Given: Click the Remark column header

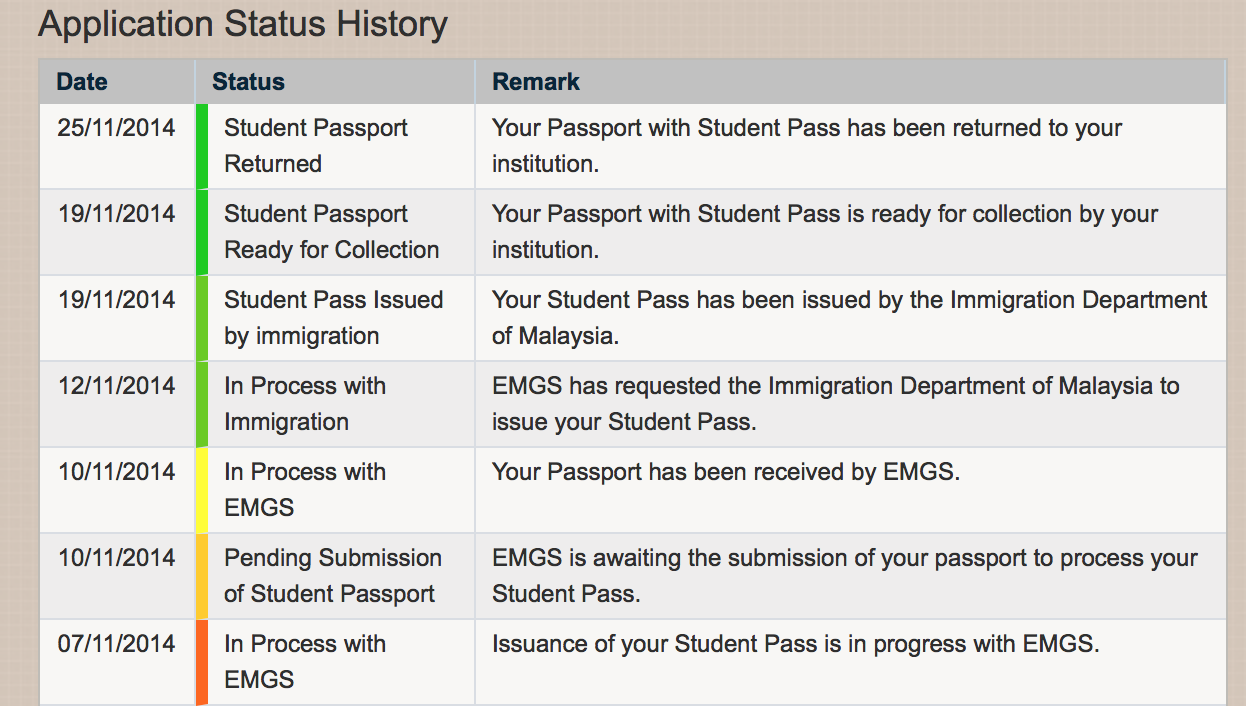Looking at the screenshot, I should pos(536,82).
